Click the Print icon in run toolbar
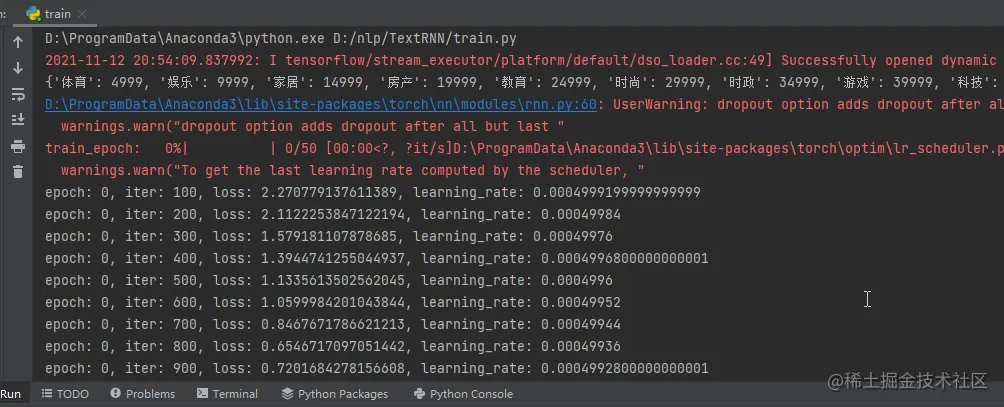The image size is (1004, 407). (x=18, y=147)
